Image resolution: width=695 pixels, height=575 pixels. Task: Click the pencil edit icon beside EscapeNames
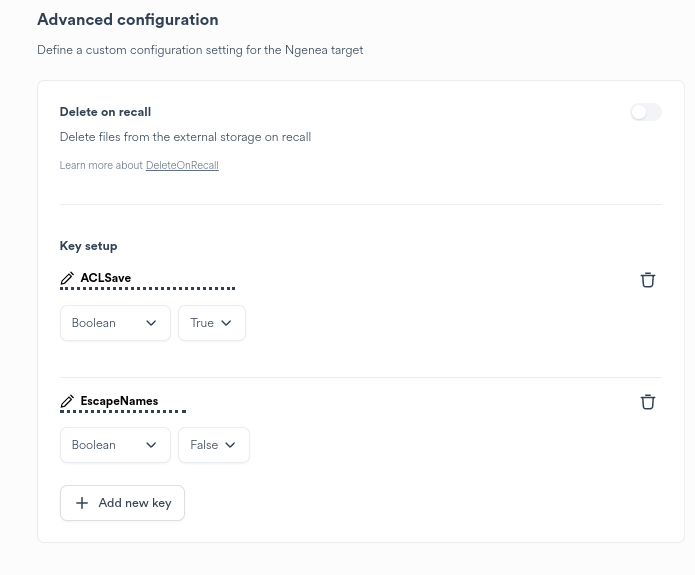coord(67,401)
